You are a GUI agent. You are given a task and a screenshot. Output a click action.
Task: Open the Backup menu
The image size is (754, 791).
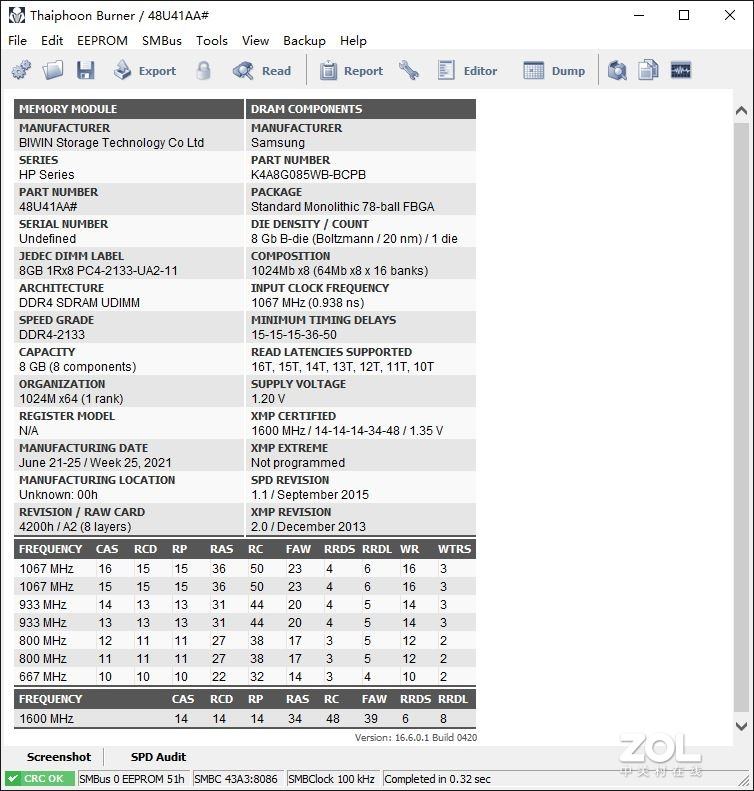304,41
